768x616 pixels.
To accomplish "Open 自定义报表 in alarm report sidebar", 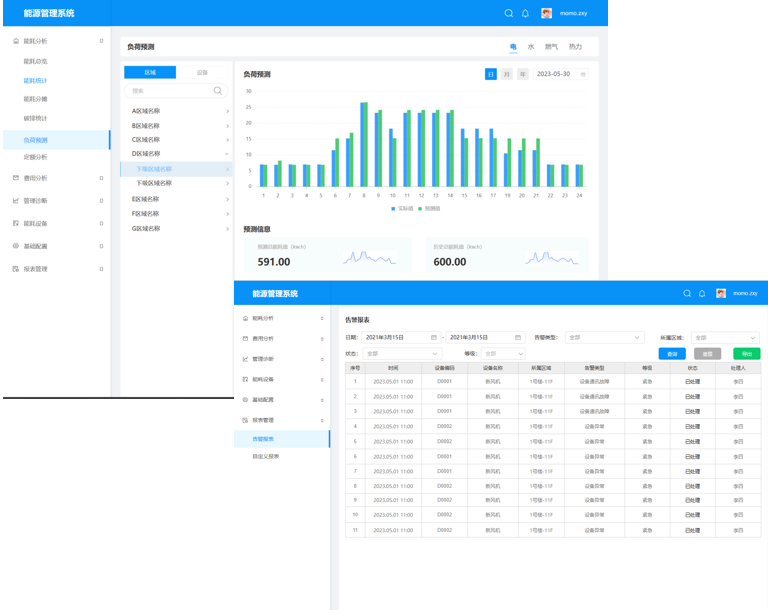I will click(x=265, y=456).
